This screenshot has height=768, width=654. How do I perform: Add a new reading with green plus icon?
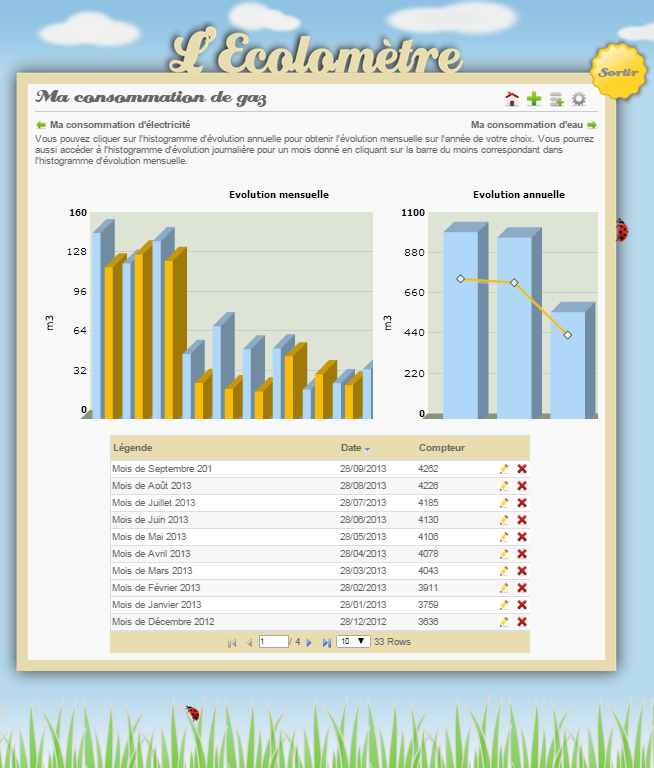tap(534, 99)
